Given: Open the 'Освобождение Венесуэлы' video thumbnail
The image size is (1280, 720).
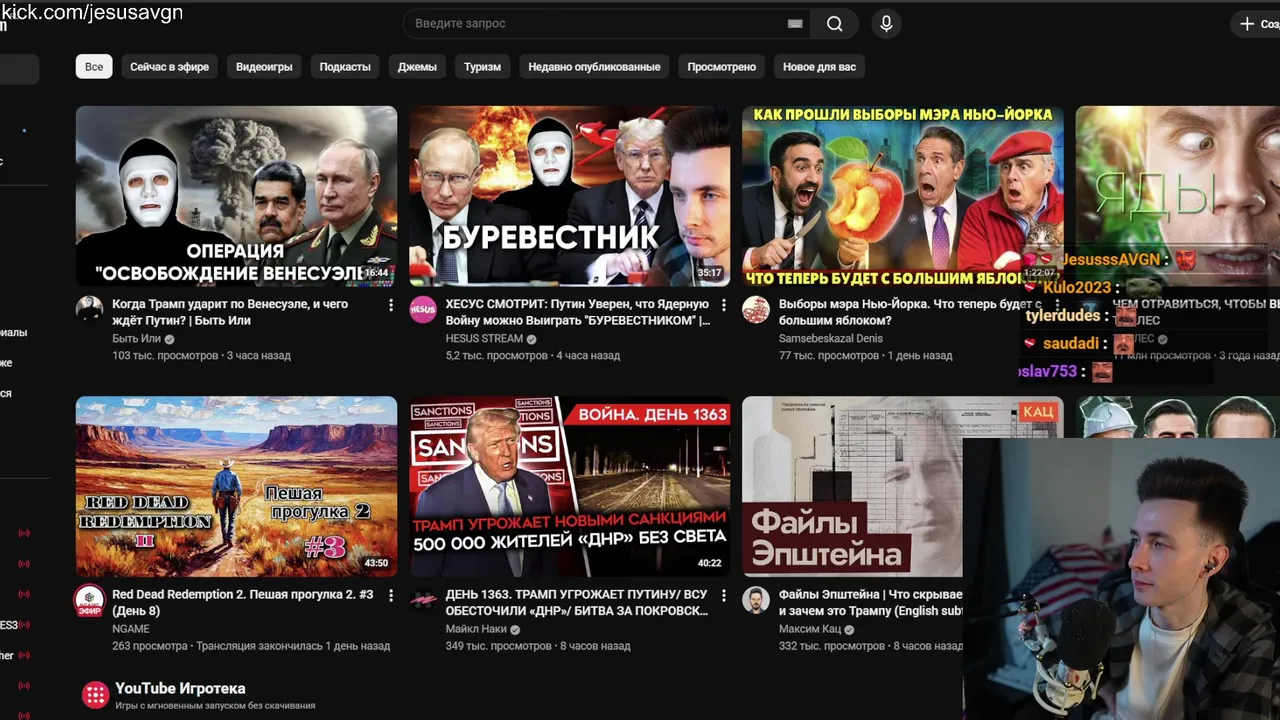Looking at the screenshot, I should point(236,196).
